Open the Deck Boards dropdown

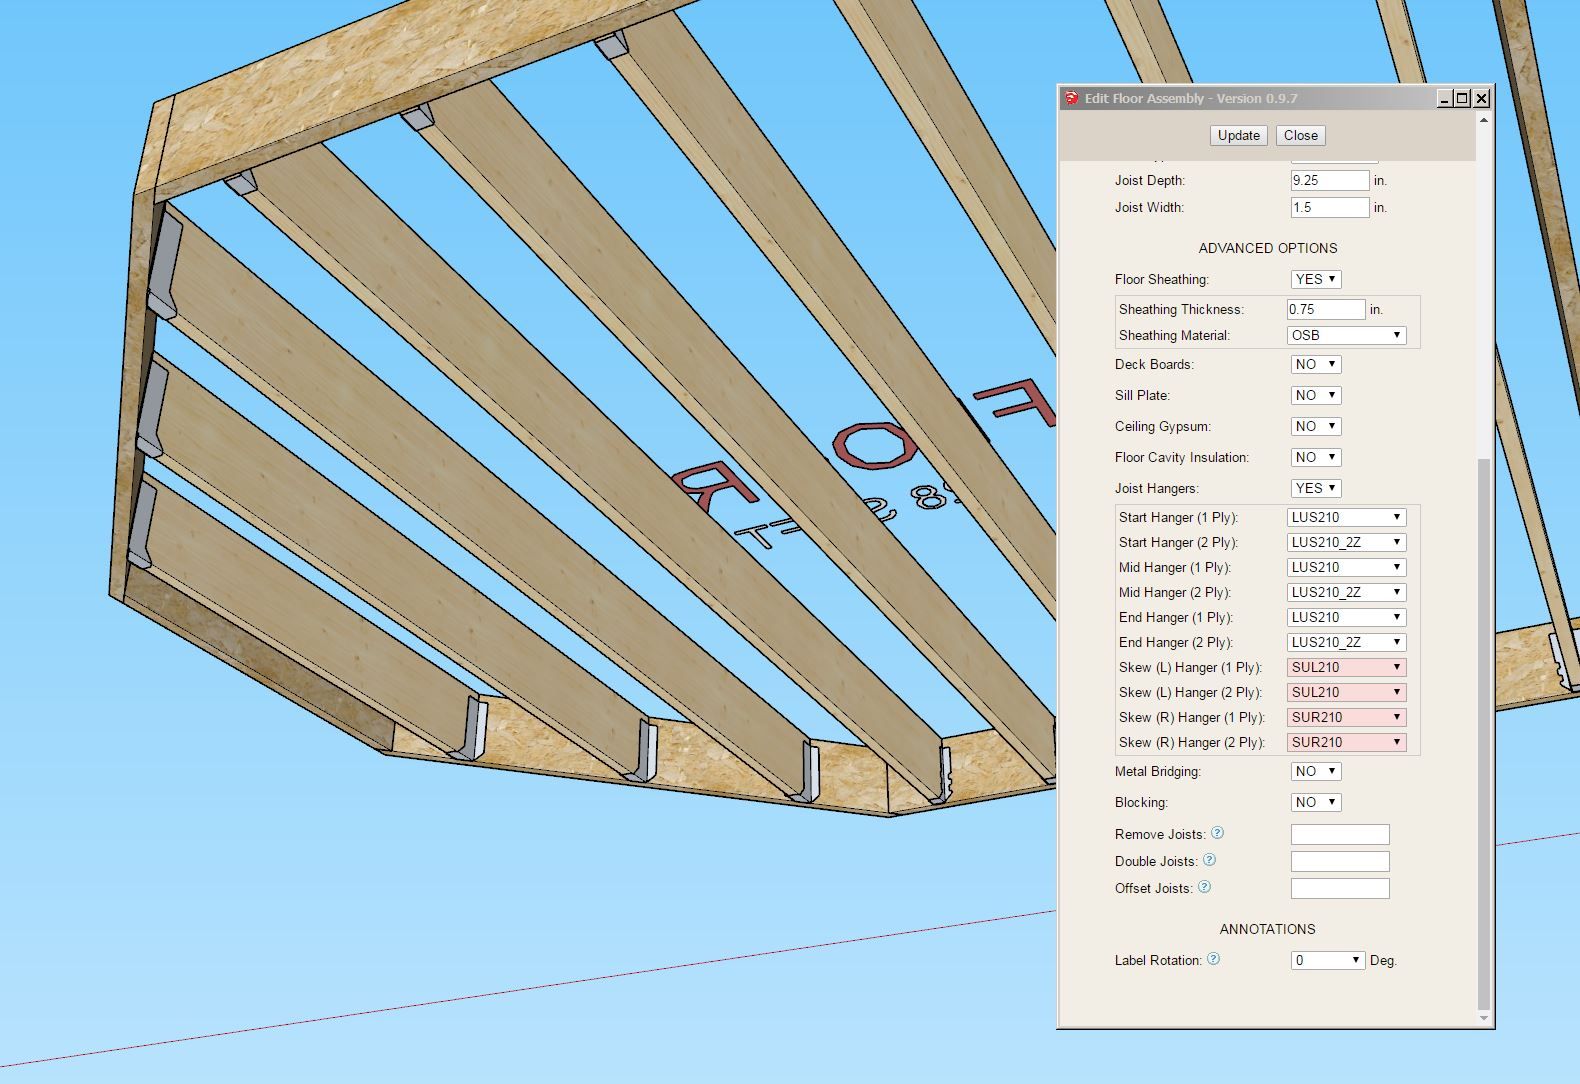point(1316,364)
